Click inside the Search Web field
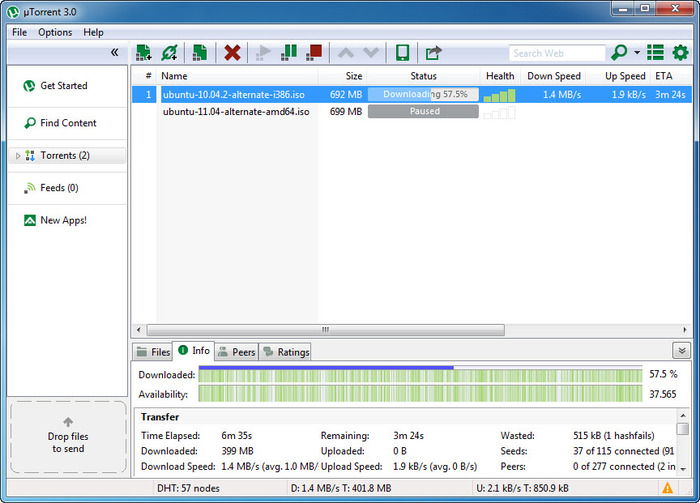The image size is (700, 503). pyautogui.click(x=557, y=53)
